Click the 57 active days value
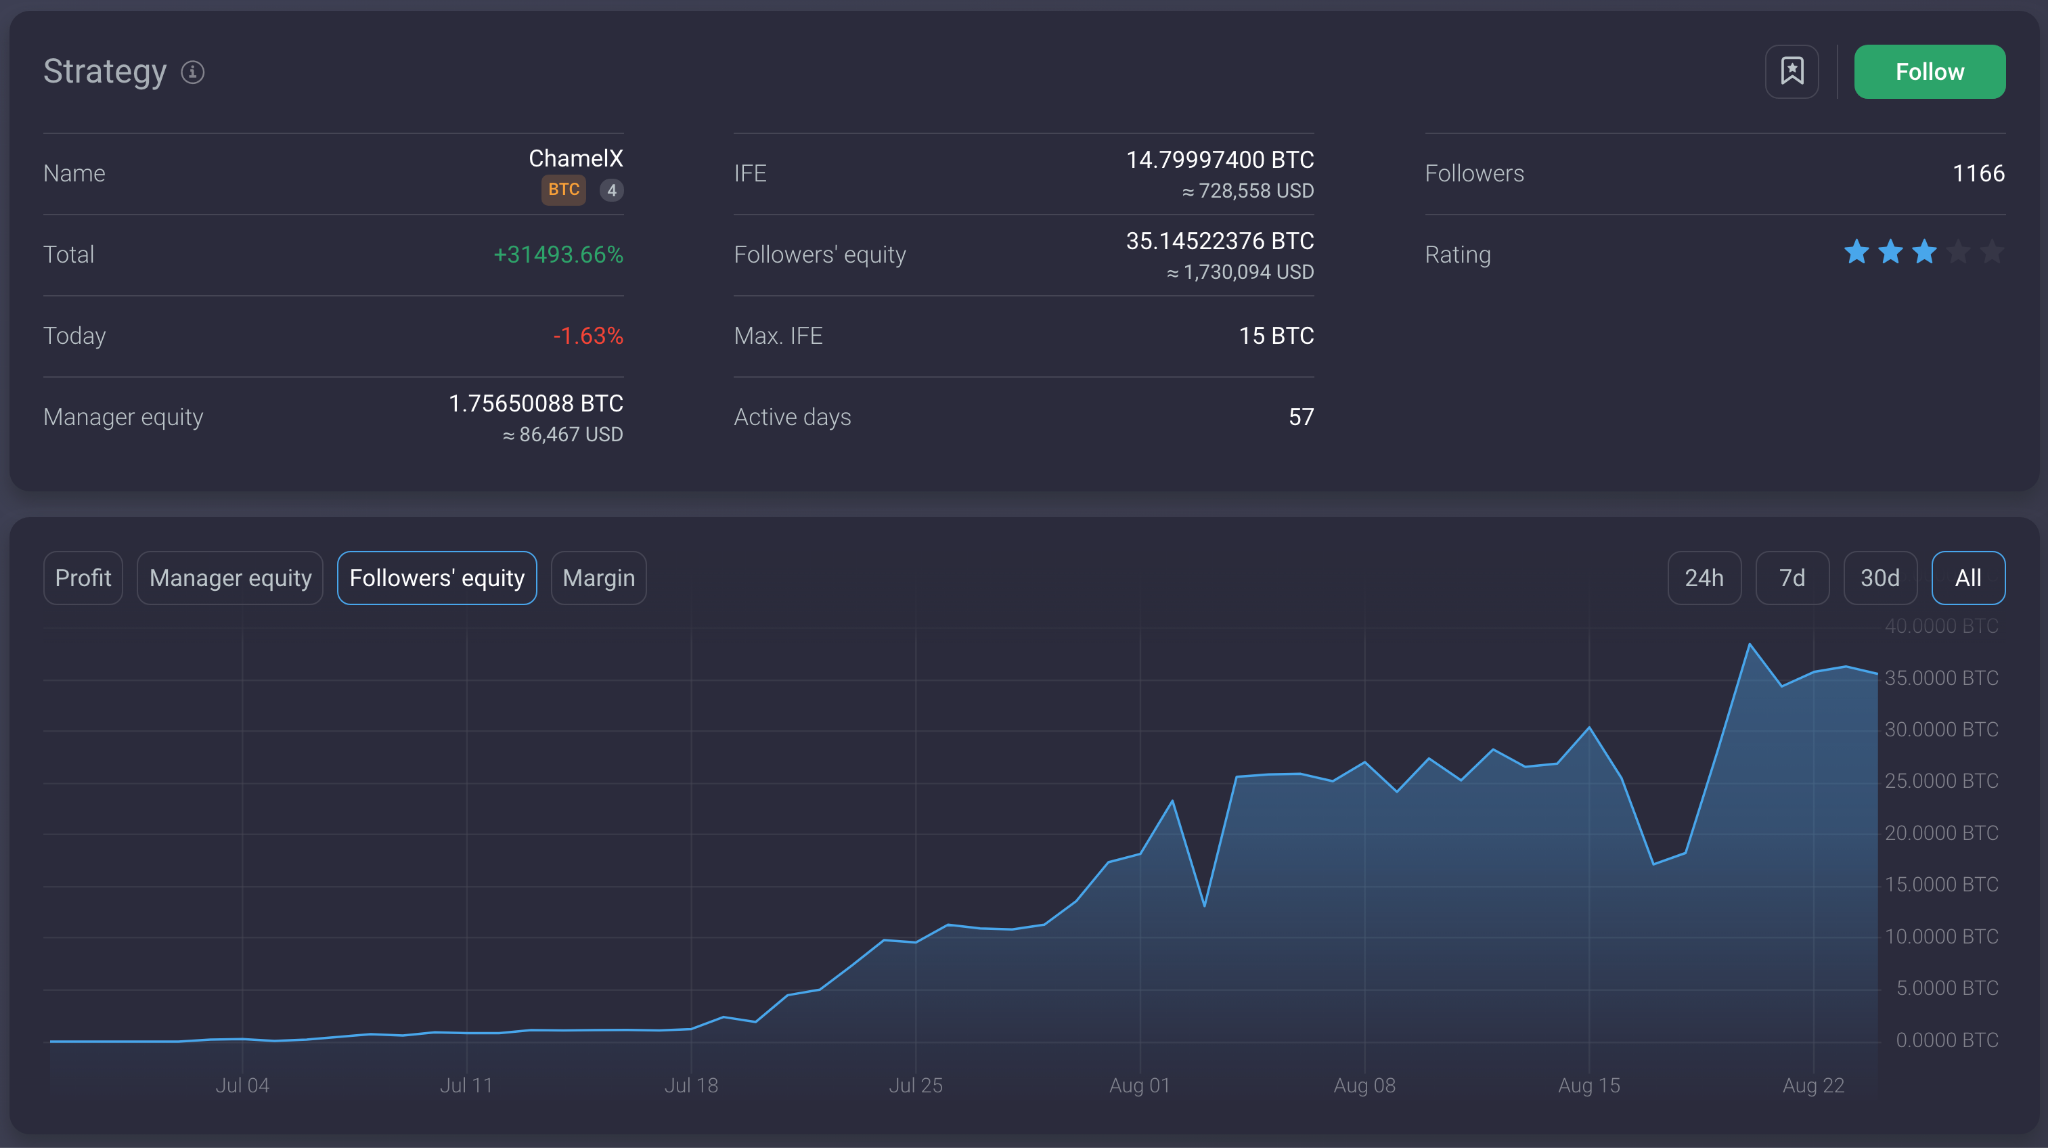The image size is (2048, 1148). (1302, 417)
